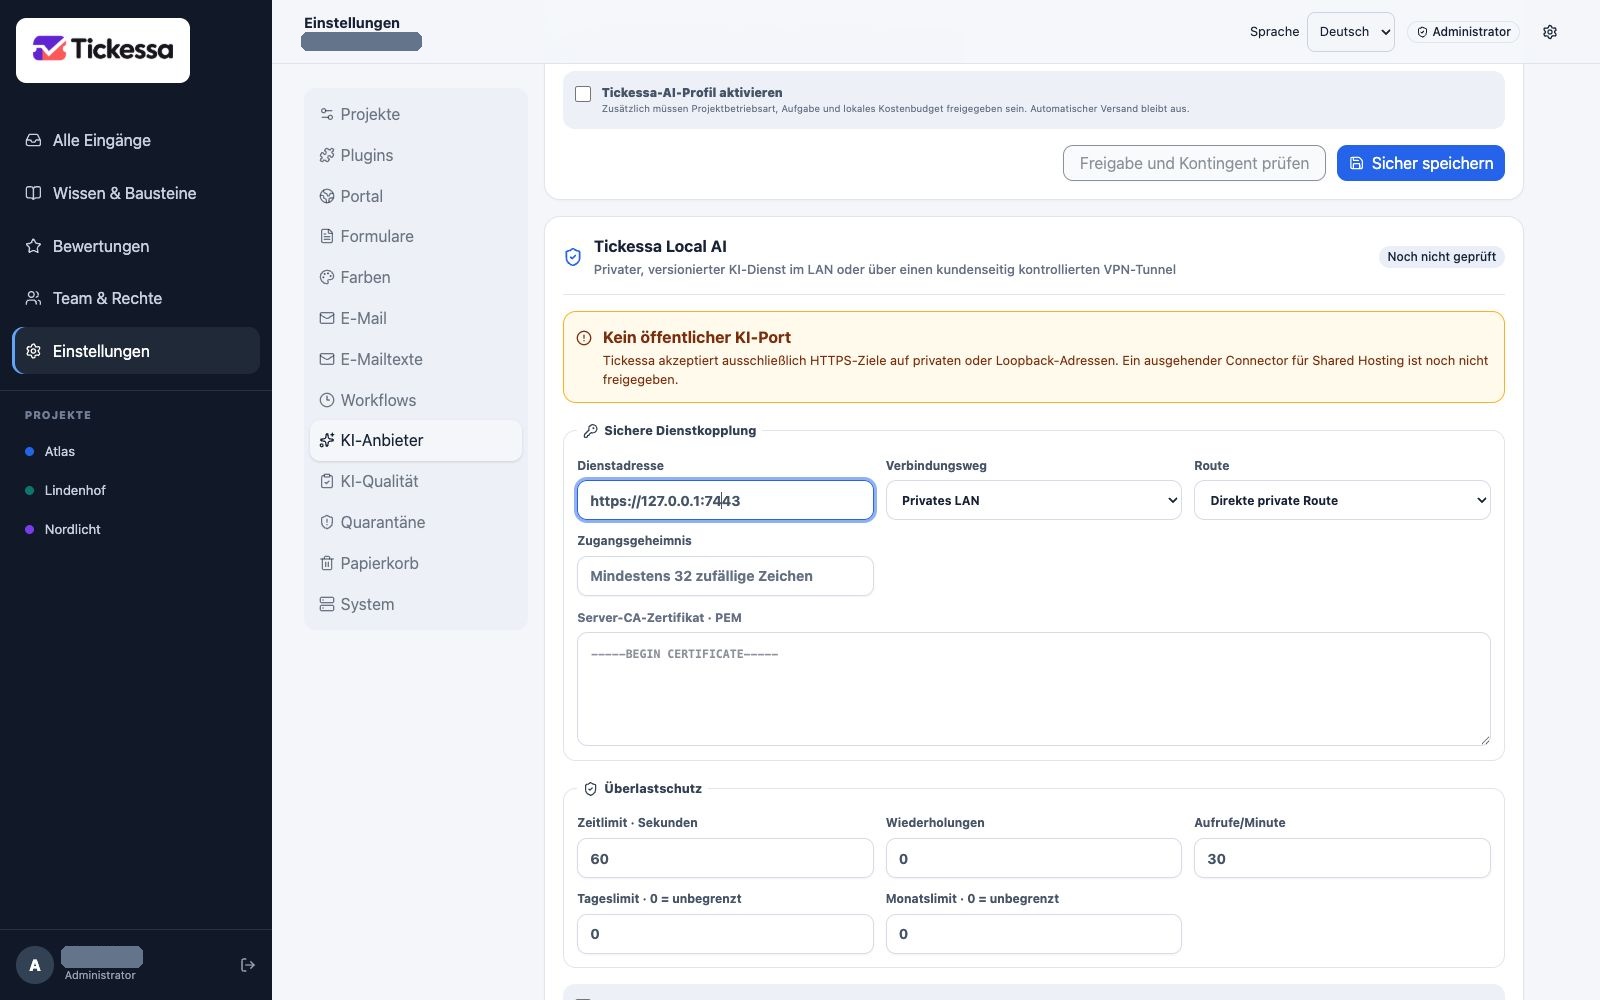Click the Wiederholungen field

pos(1034,858)
